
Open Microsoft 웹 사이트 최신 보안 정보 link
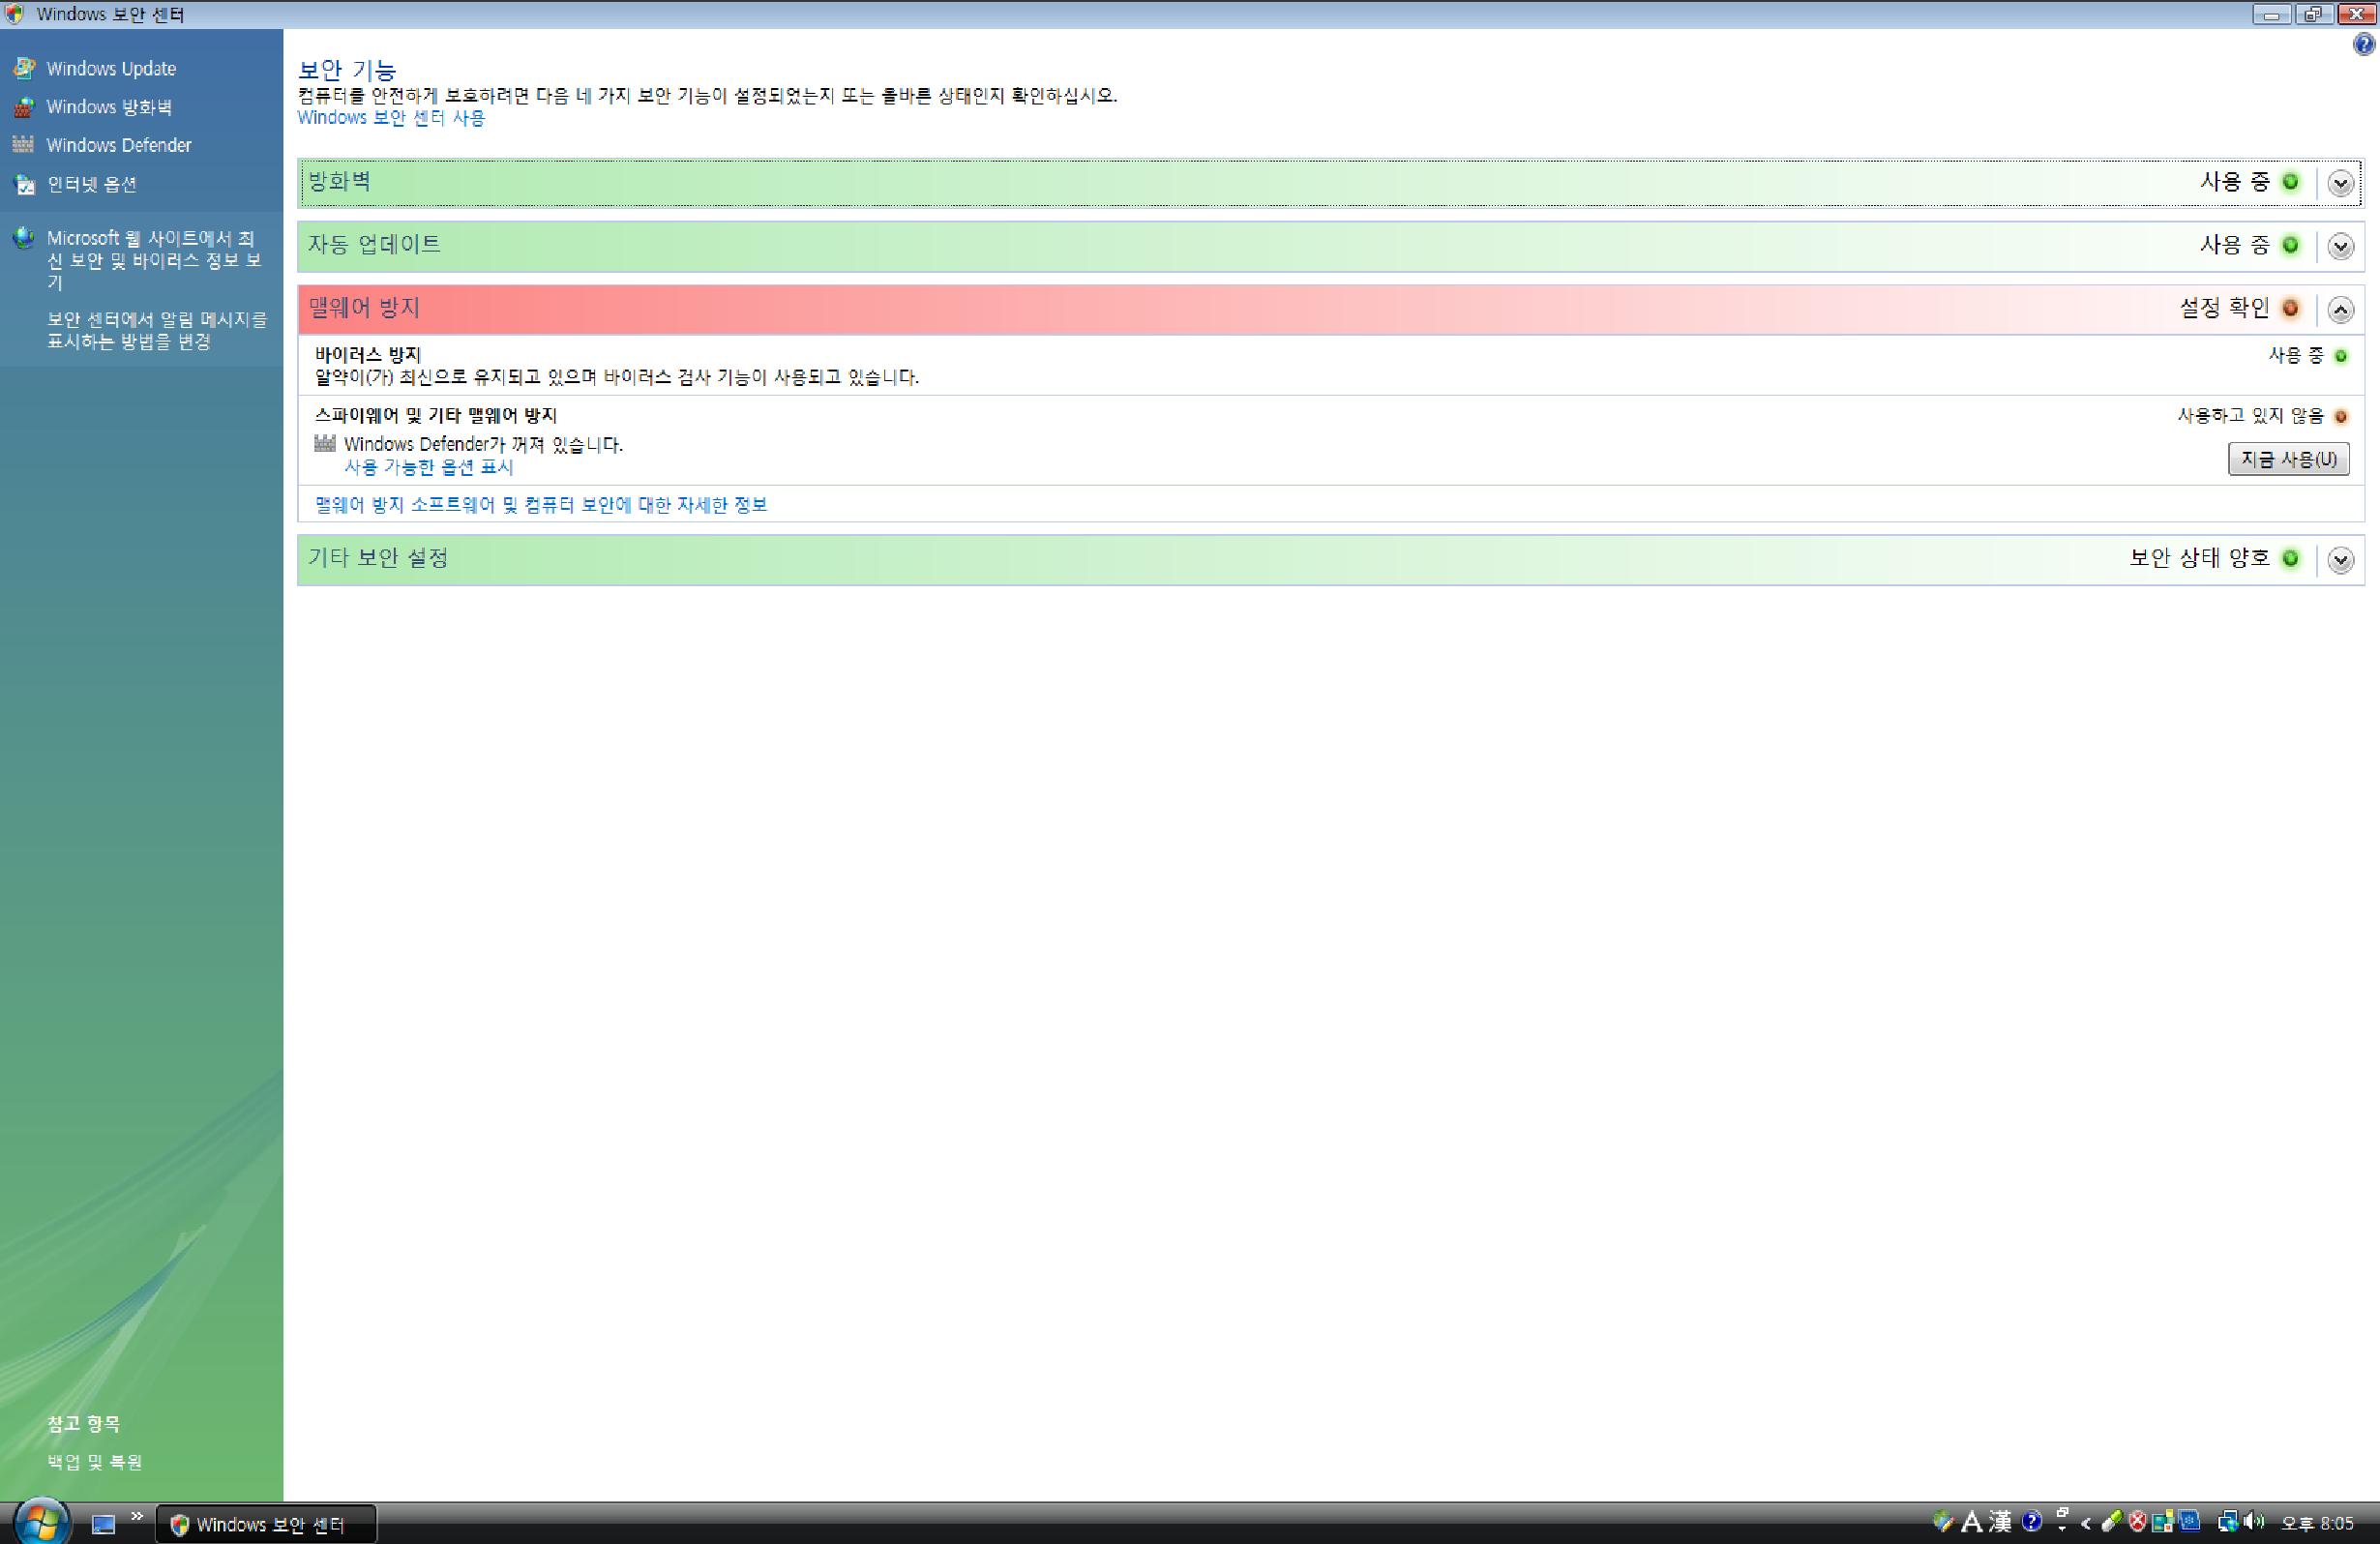[x=154, y=260]
